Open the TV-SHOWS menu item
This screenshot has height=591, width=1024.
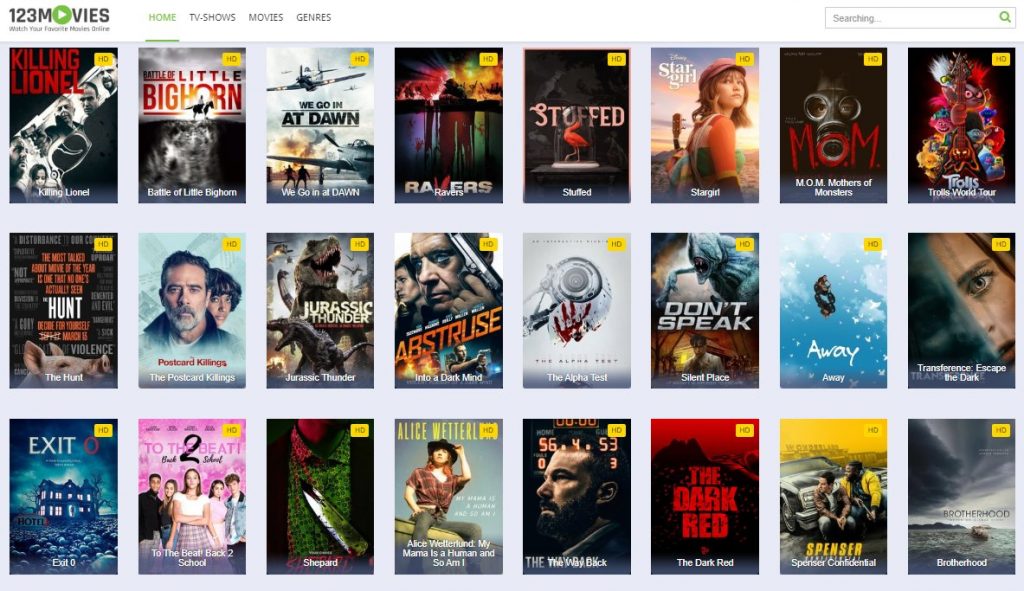coord(212,18)
